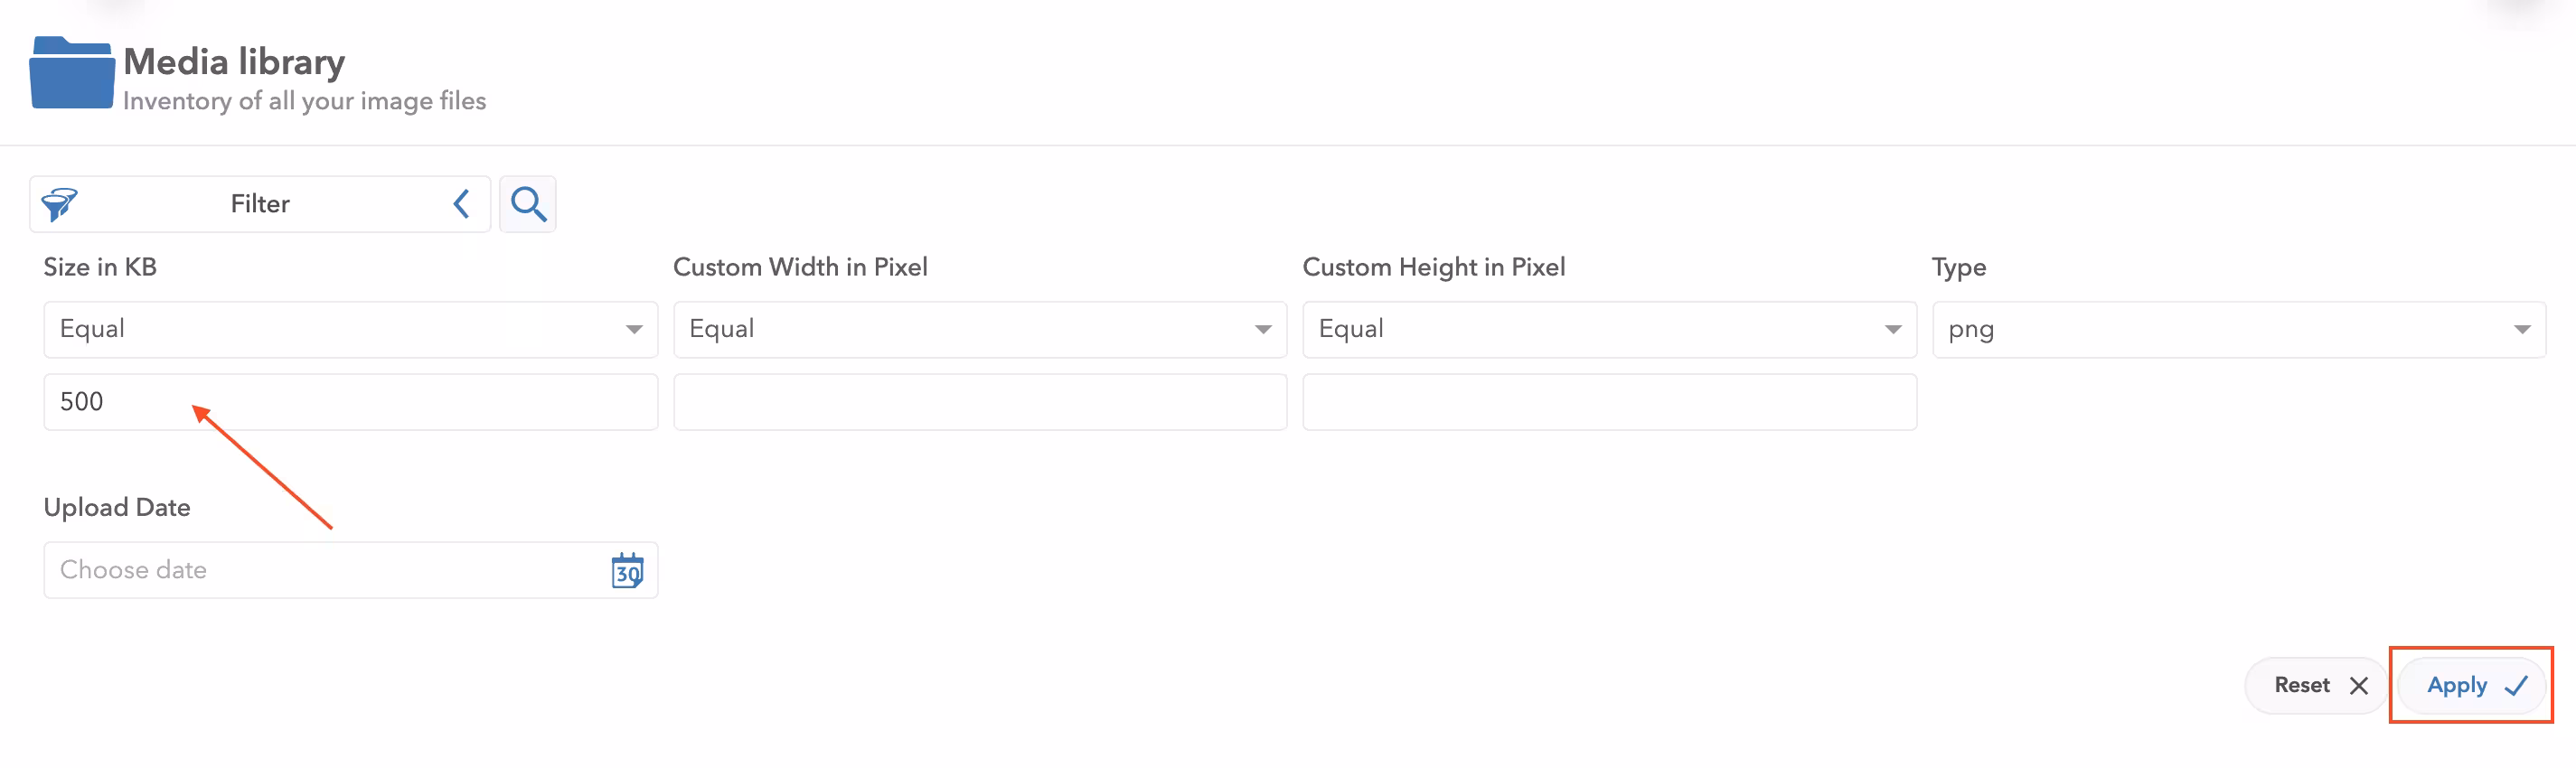Click the filter funnel icon
Viewport: 2576px width, 768px height.
[59, 204]
